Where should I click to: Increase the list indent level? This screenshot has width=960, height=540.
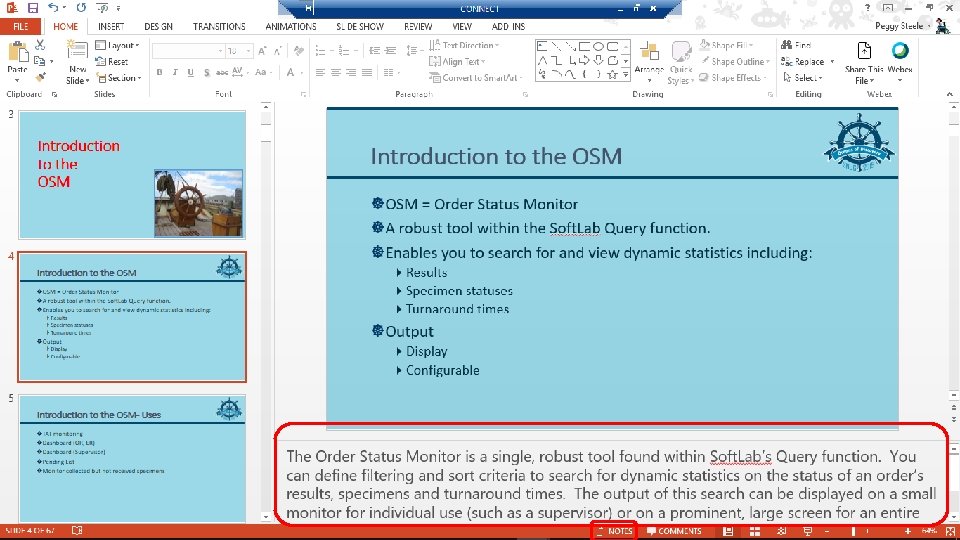390,51
